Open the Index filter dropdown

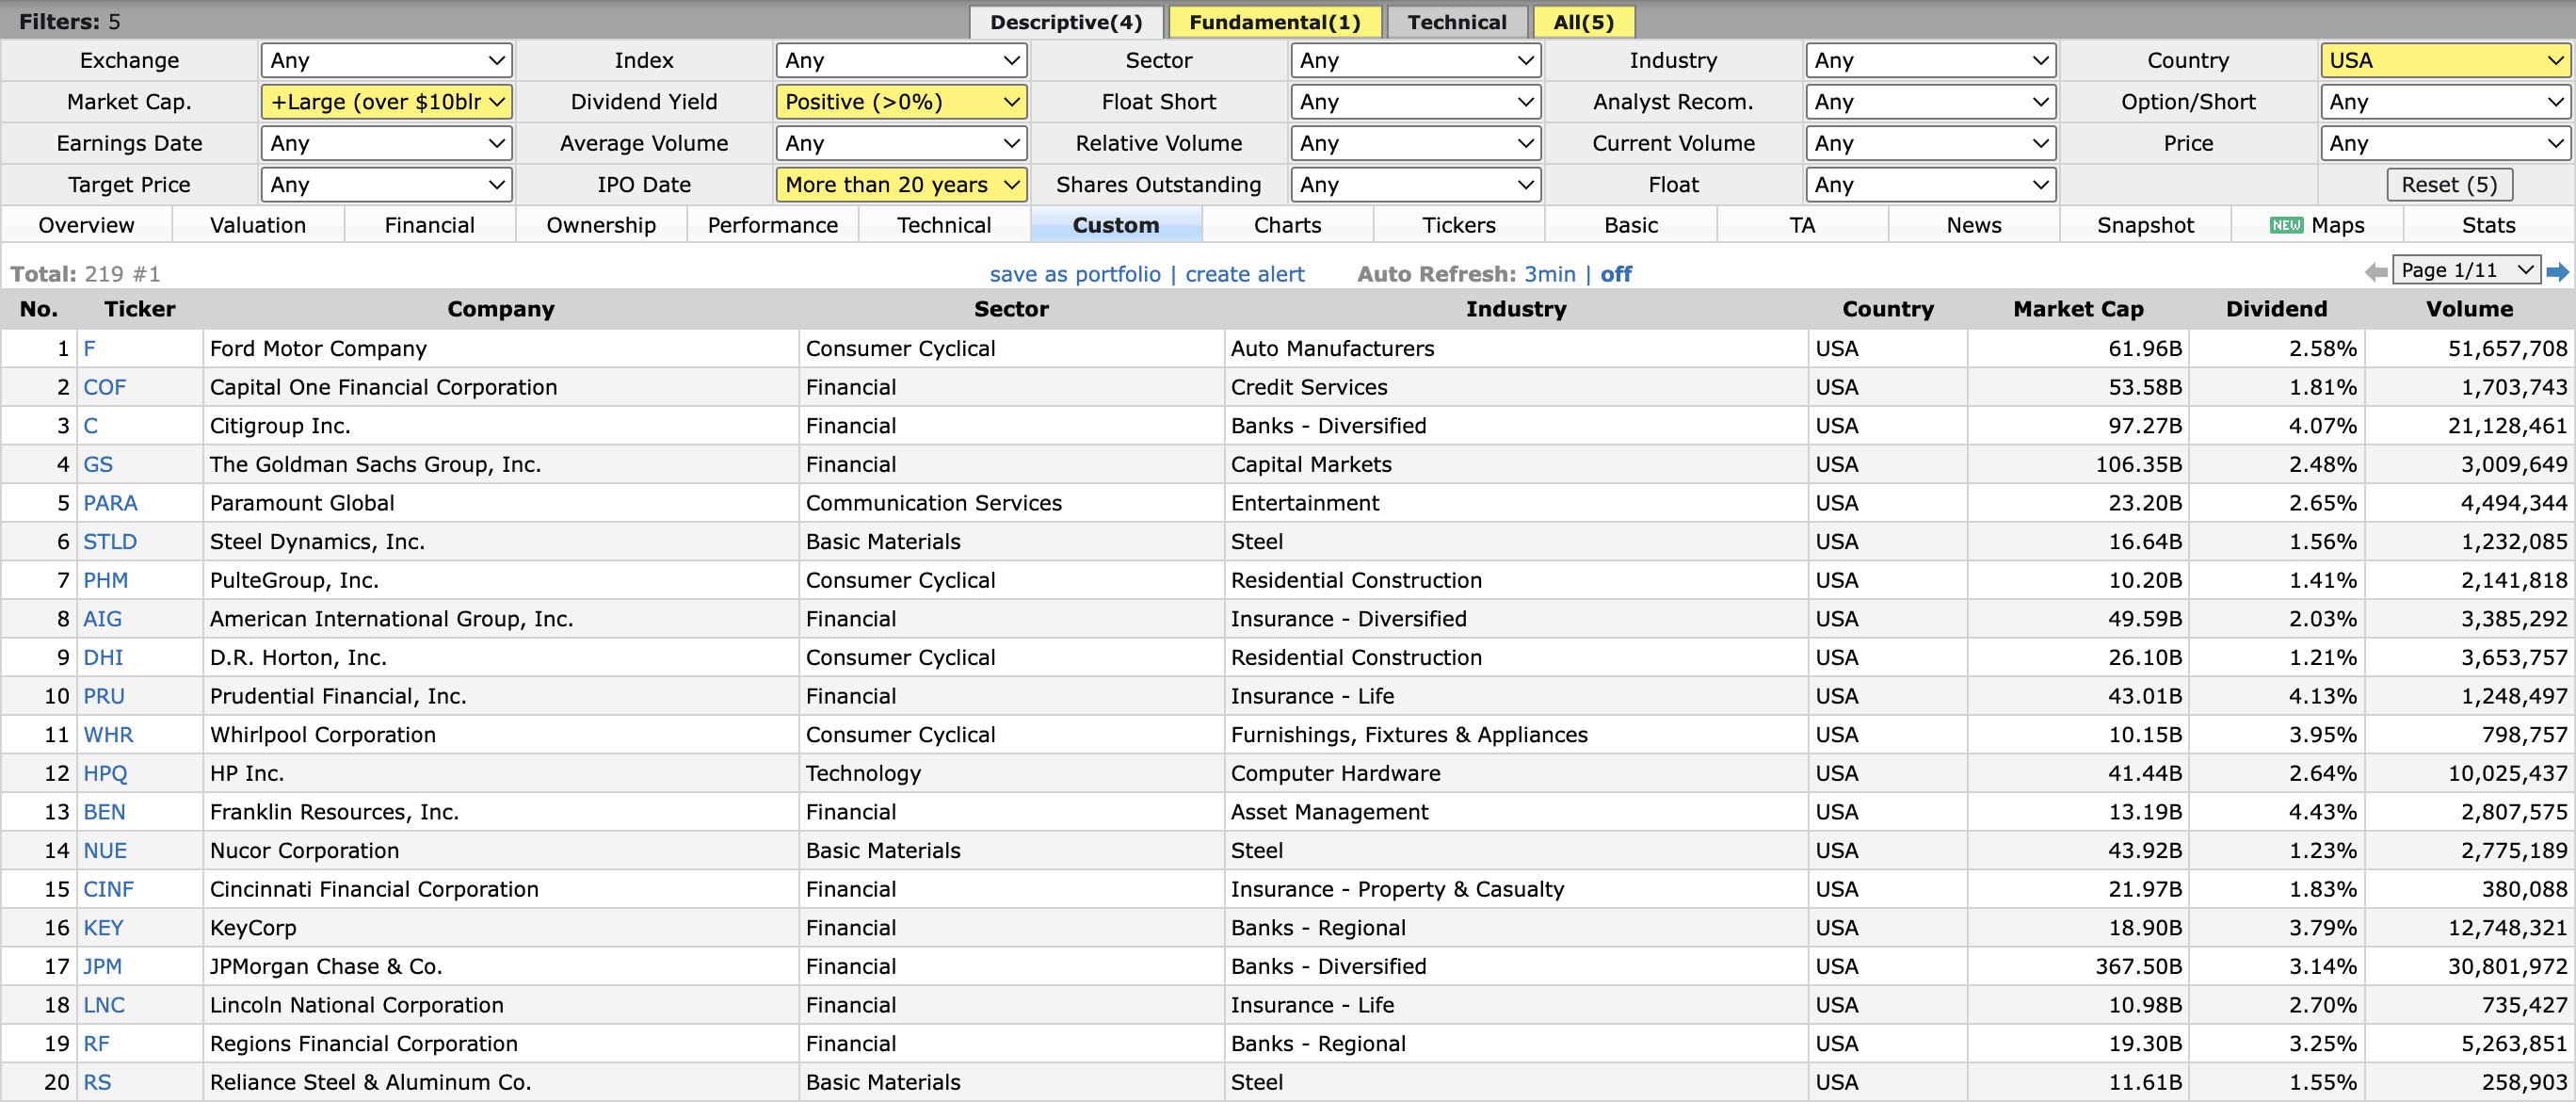[x=901, y=60]
